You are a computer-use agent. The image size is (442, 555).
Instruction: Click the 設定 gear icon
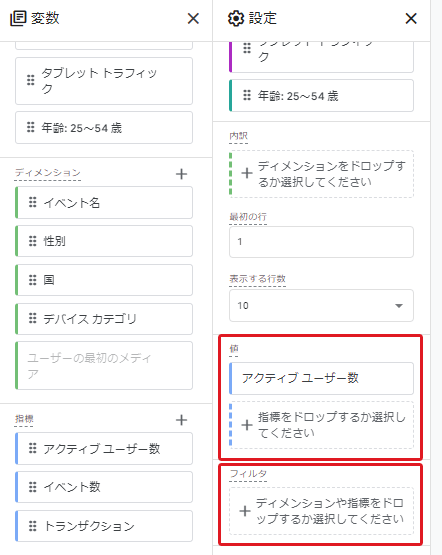[236, 18]
